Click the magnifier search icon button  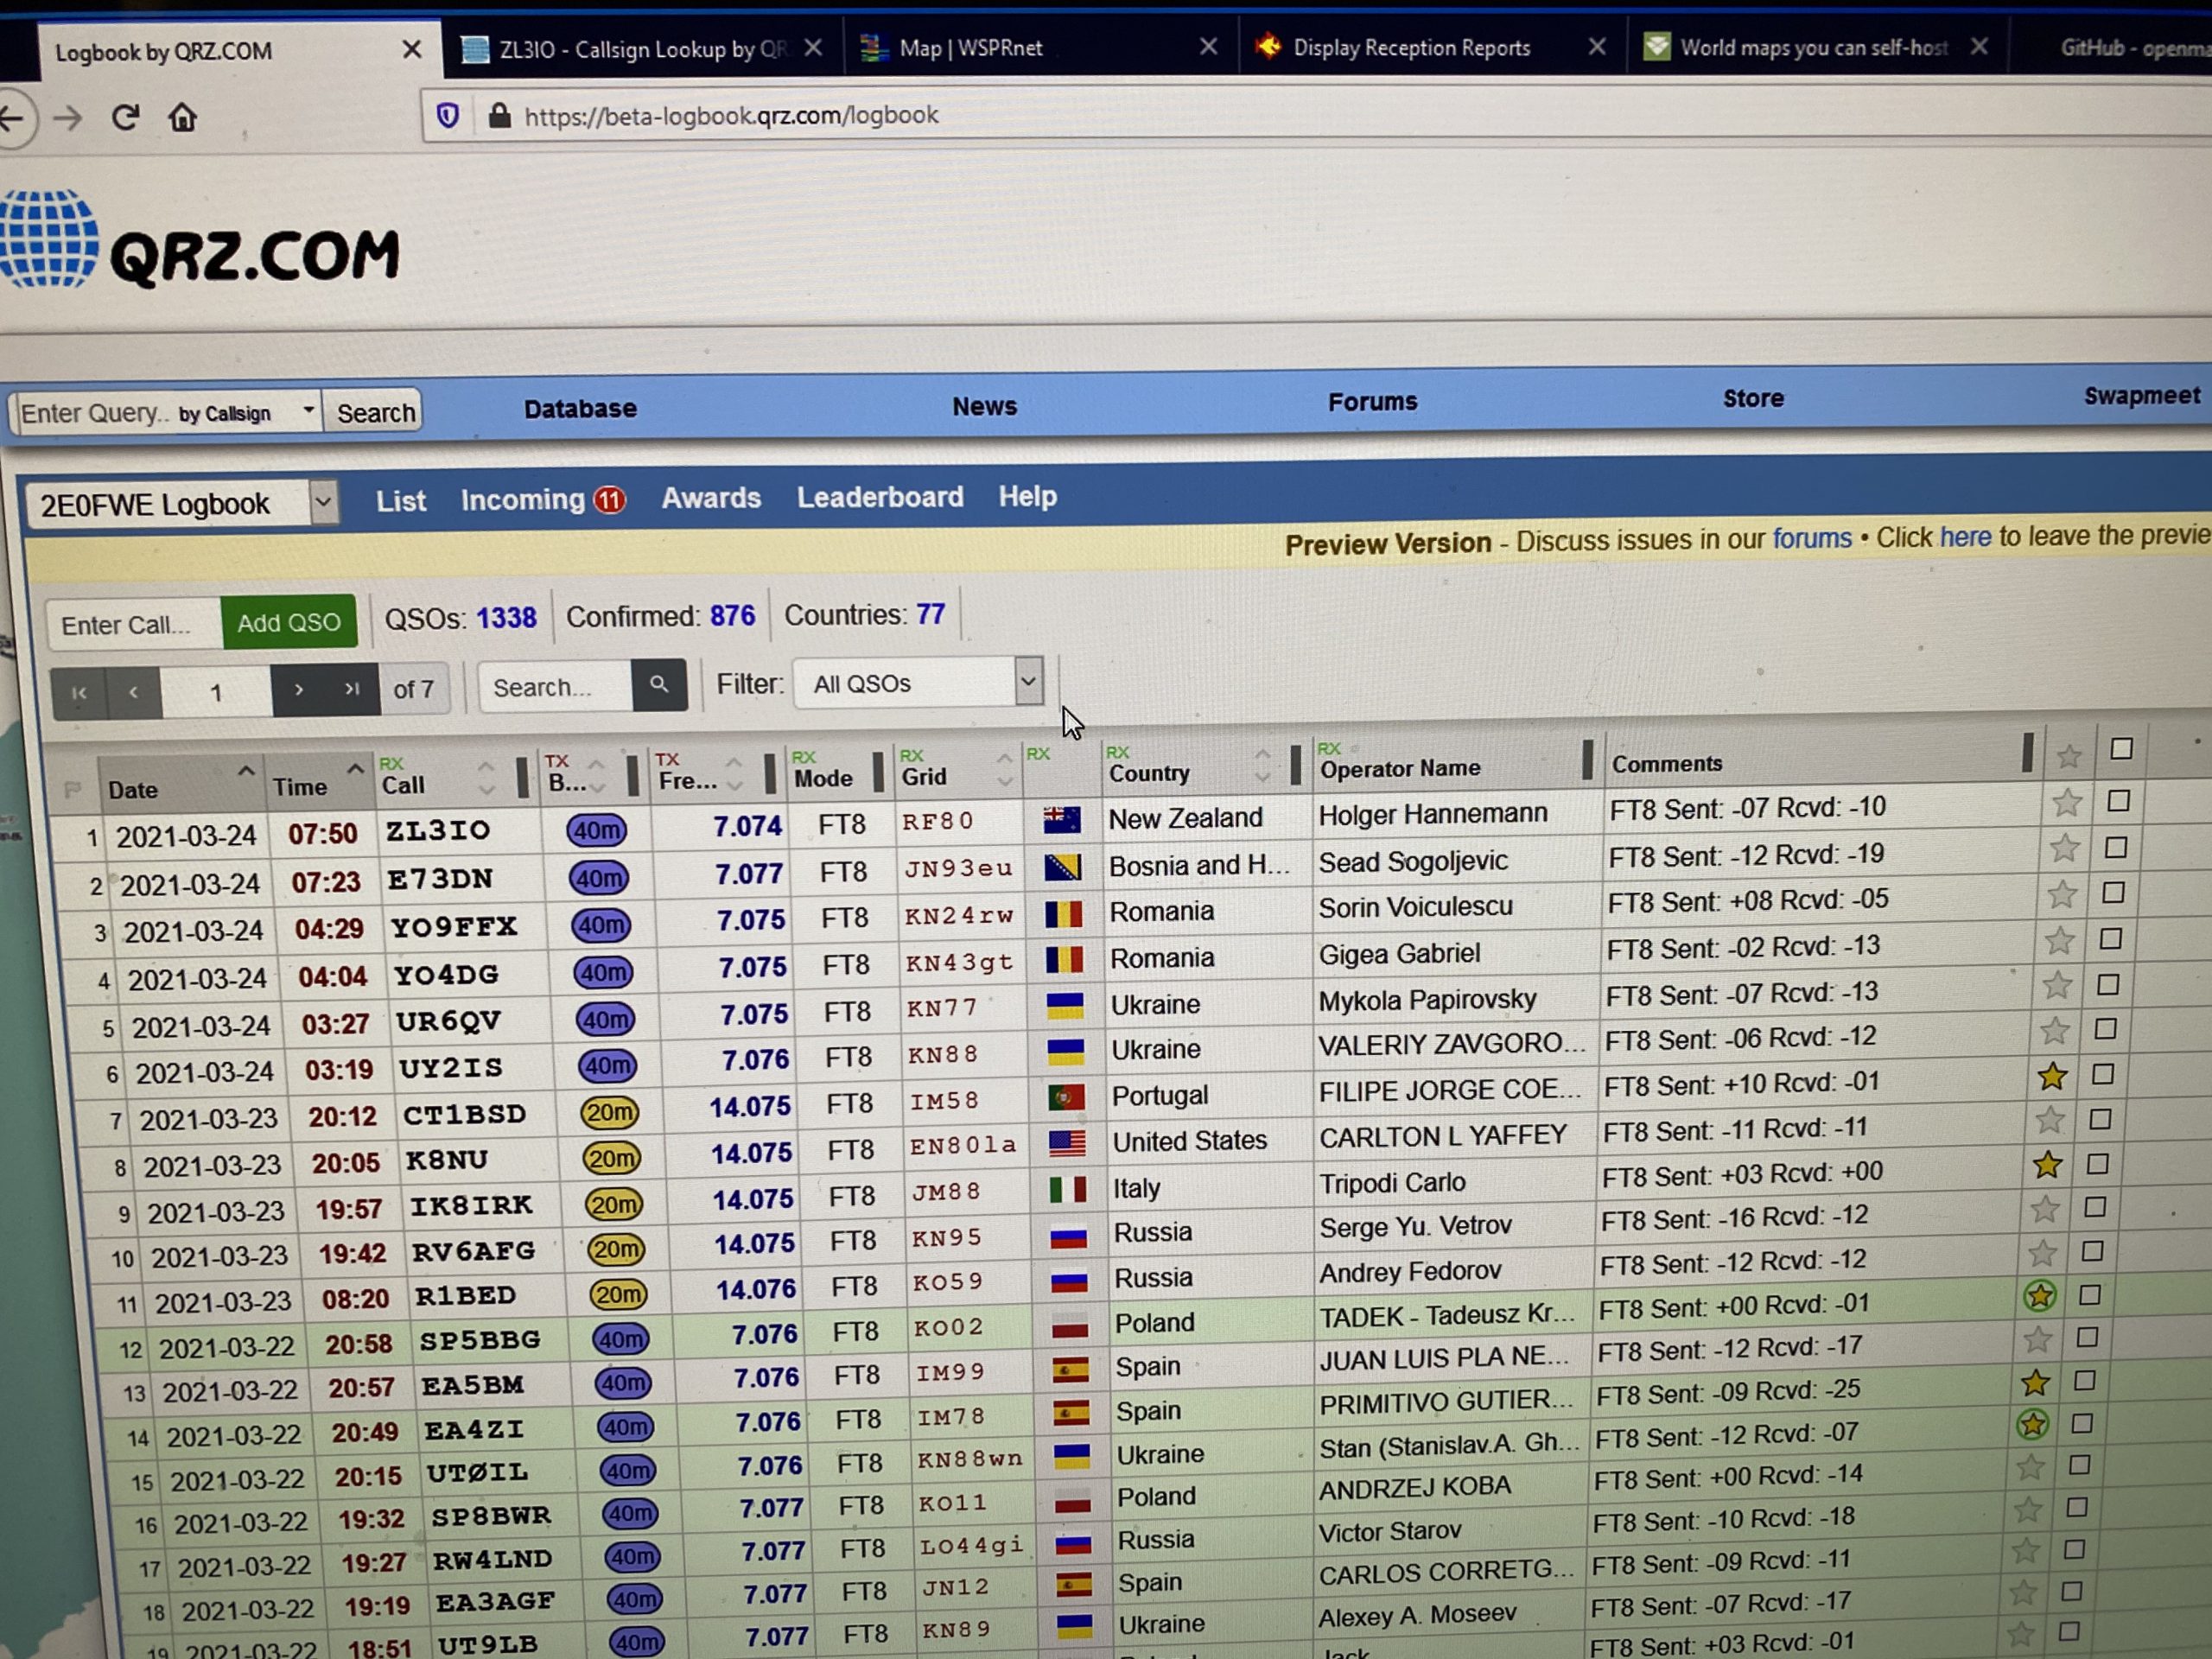(659, 685)
